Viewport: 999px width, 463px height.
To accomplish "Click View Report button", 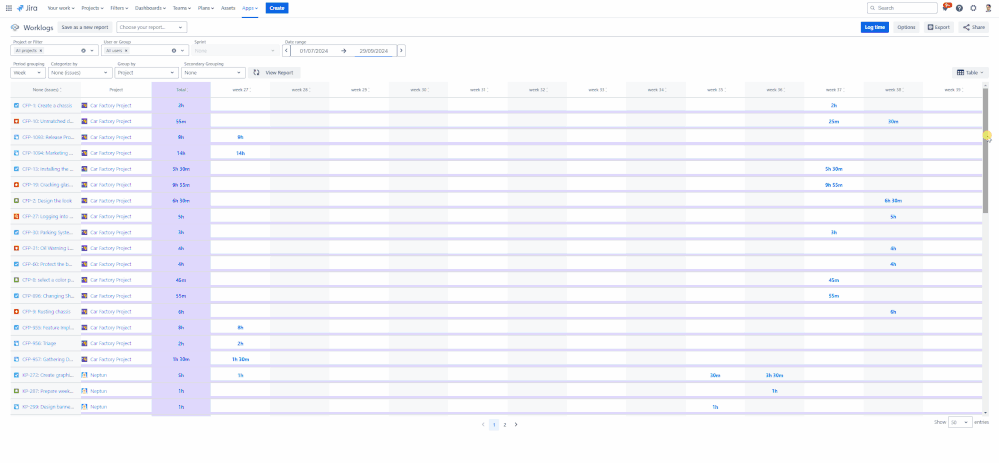I will pos(275,73).
